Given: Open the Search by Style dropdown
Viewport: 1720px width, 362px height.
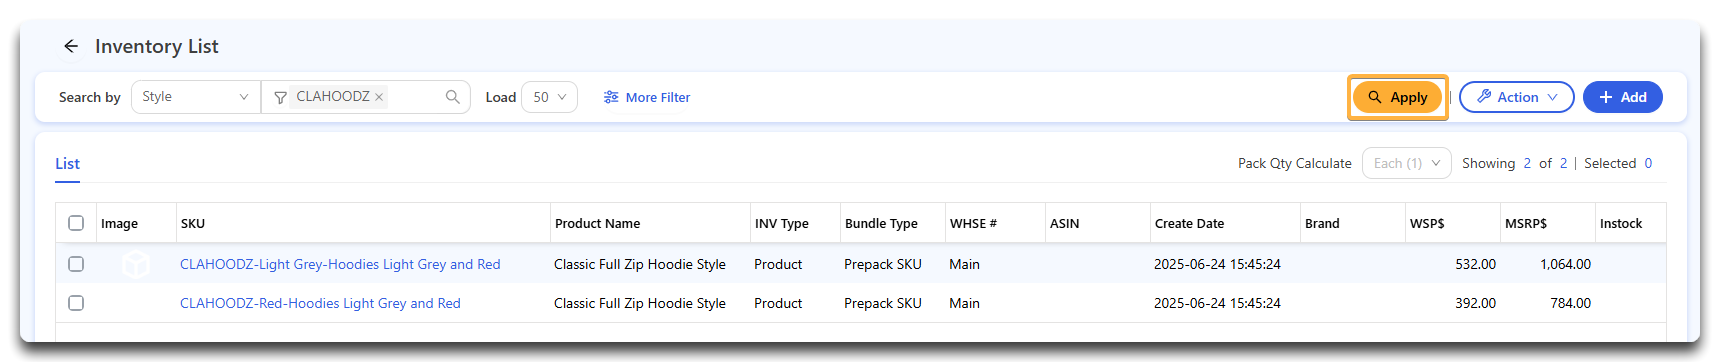Looking at the screenshot, I should pos(196,97).
